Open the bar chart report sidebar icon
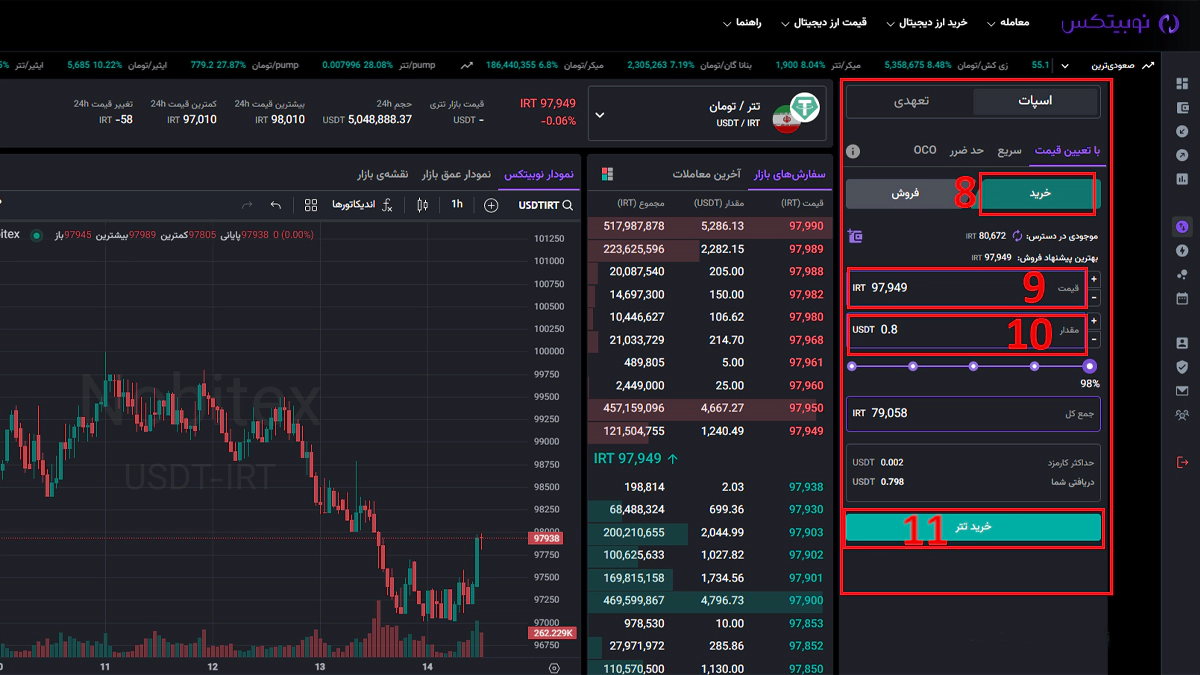 1182,179
